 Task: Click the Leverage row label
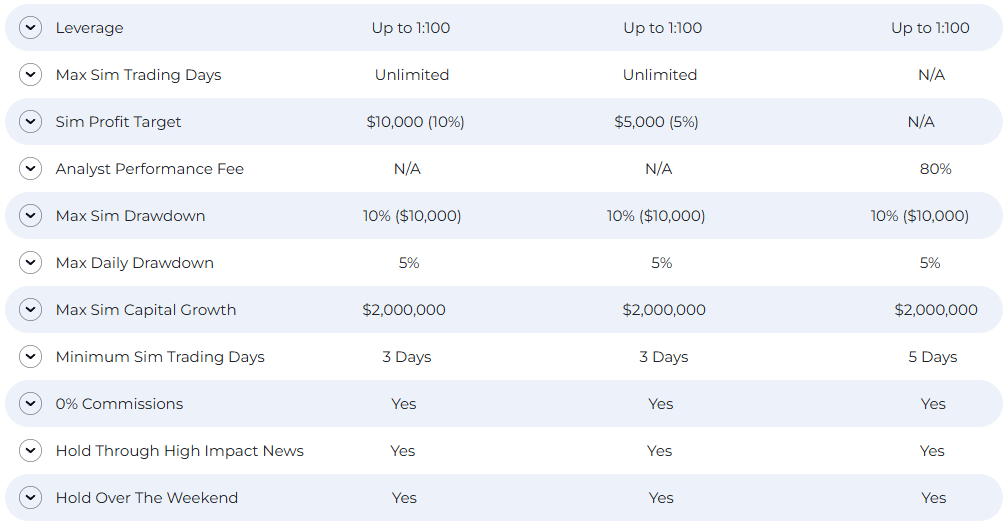point(89,28)
